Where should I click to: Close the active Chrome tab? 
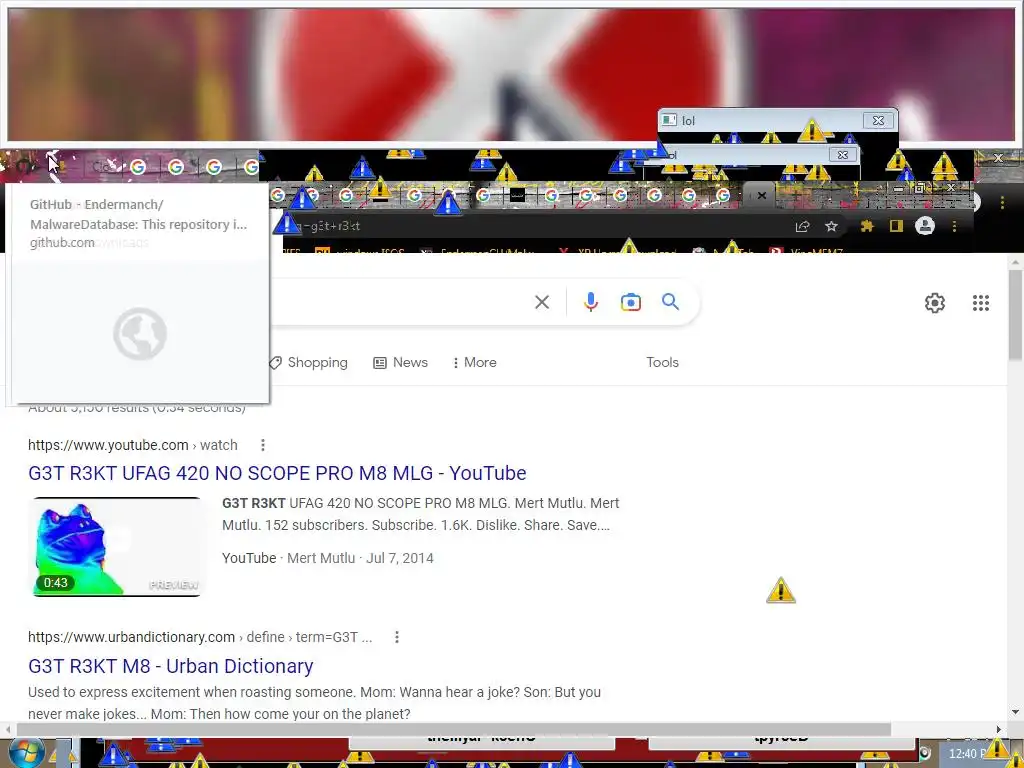click(761, 195)
